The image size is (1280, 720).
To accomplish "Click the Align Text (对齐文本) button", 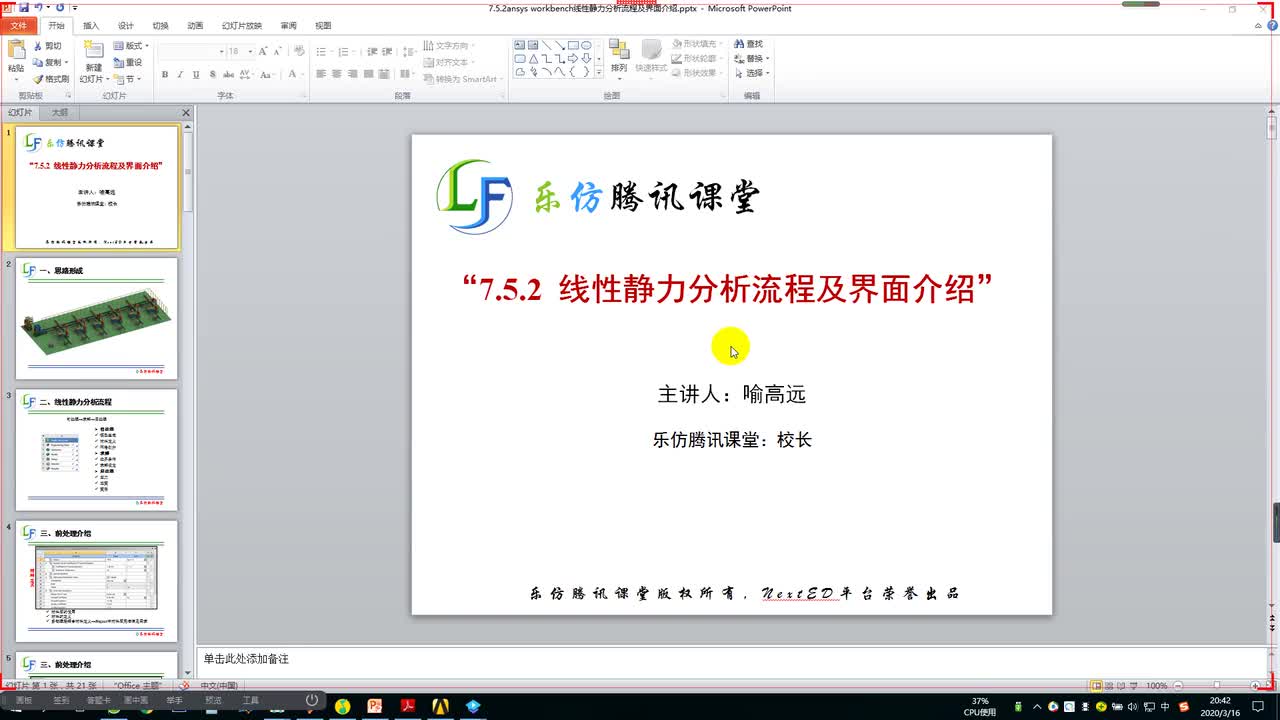I will pos(447,62).
